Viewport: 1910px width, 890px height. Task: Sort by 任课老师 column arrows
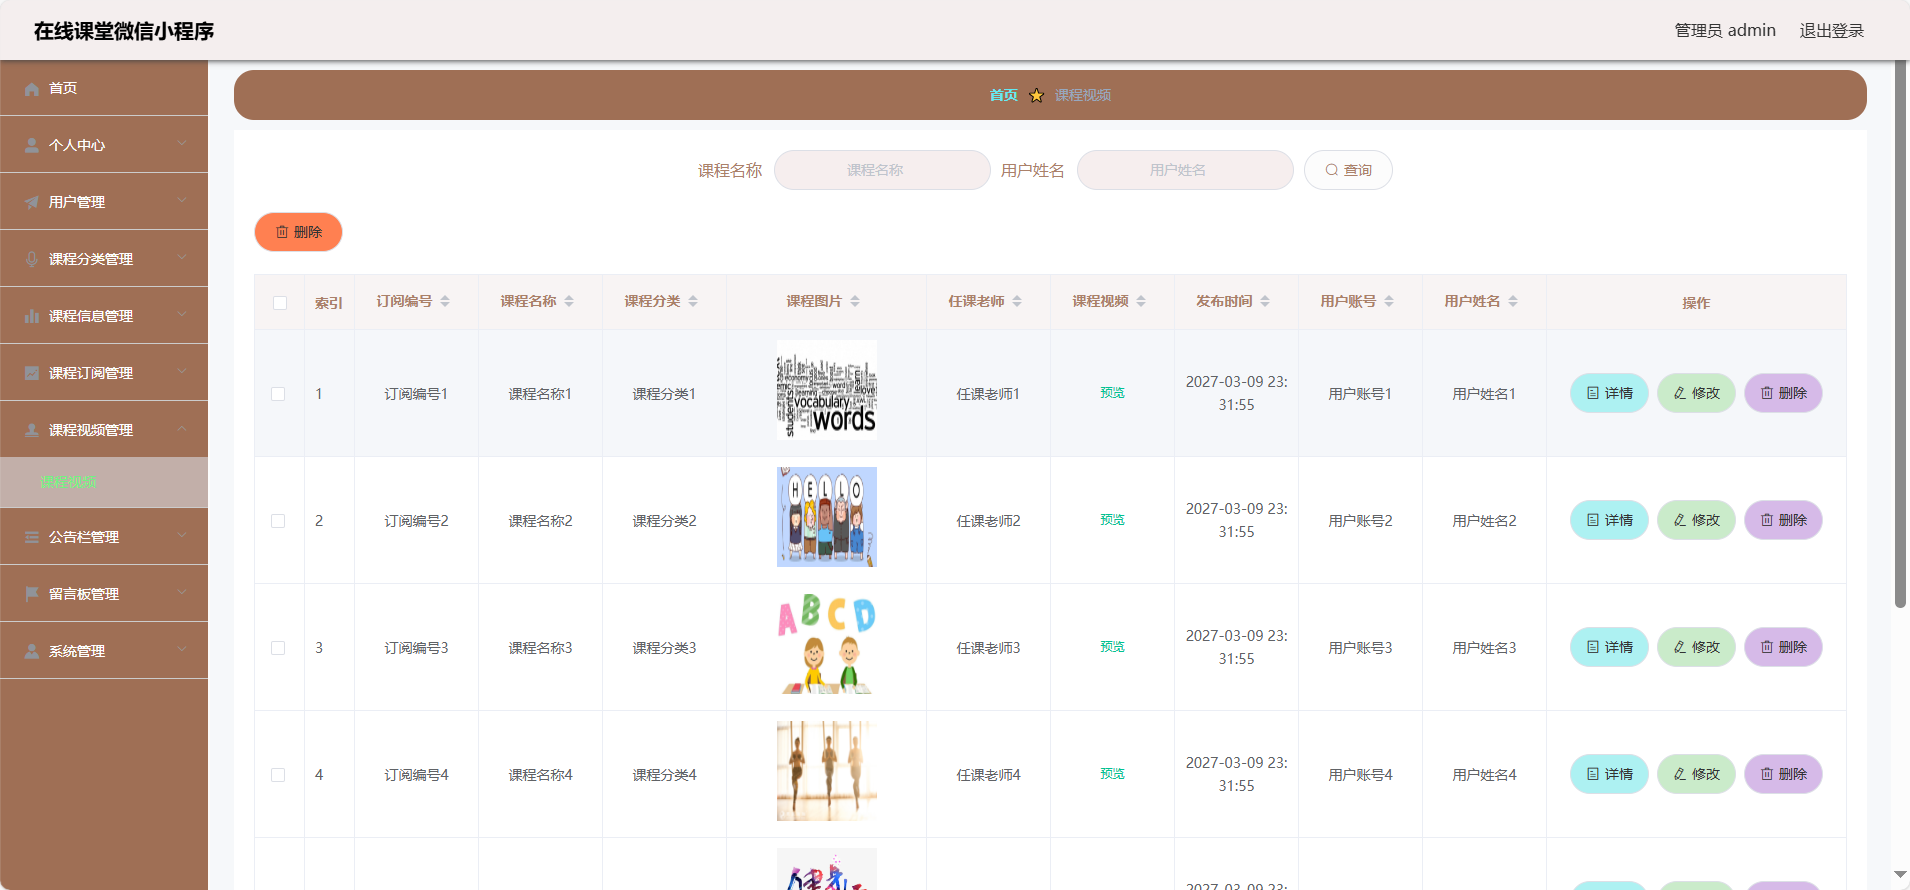[1017, 301]
